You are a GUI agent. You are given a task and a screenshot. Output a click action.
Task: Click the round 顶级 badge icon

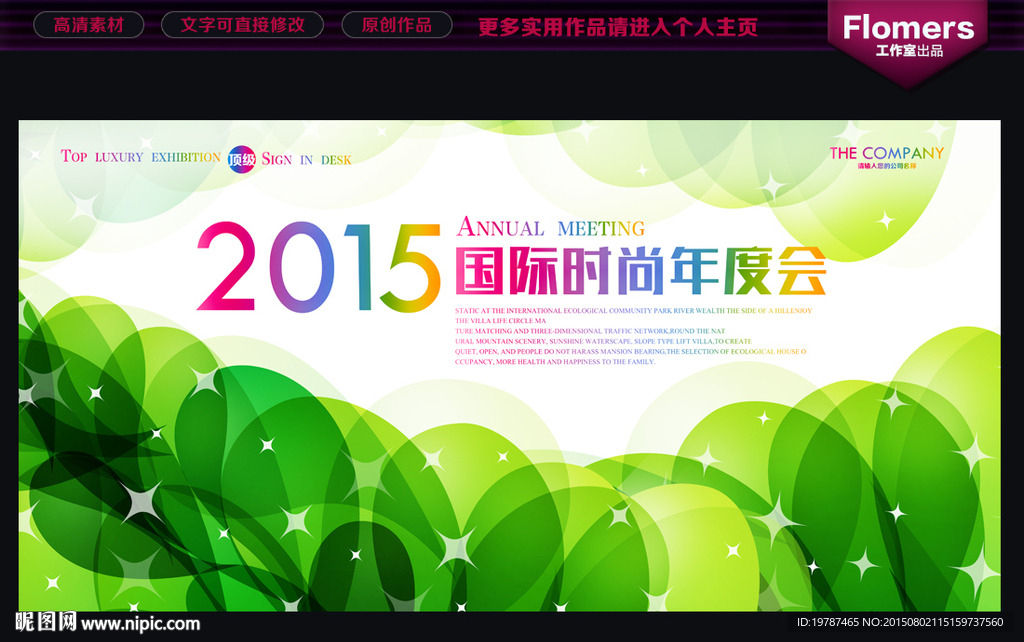(242, 159)
